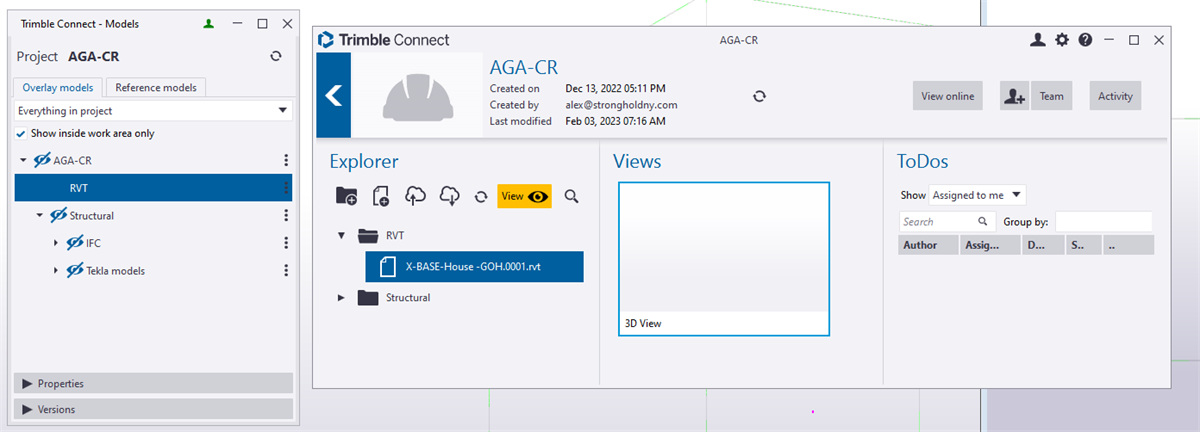Click the Group by field

[x=1104, y=222]
